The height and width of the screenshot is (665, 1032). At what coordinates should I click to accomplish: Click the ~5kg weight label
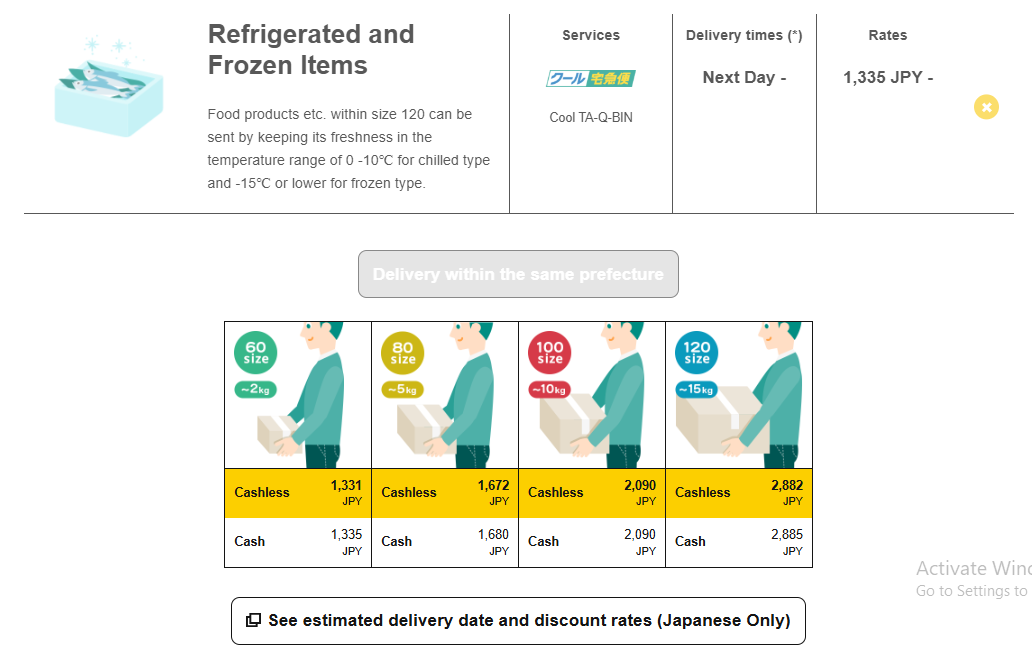tap(403, 390)
